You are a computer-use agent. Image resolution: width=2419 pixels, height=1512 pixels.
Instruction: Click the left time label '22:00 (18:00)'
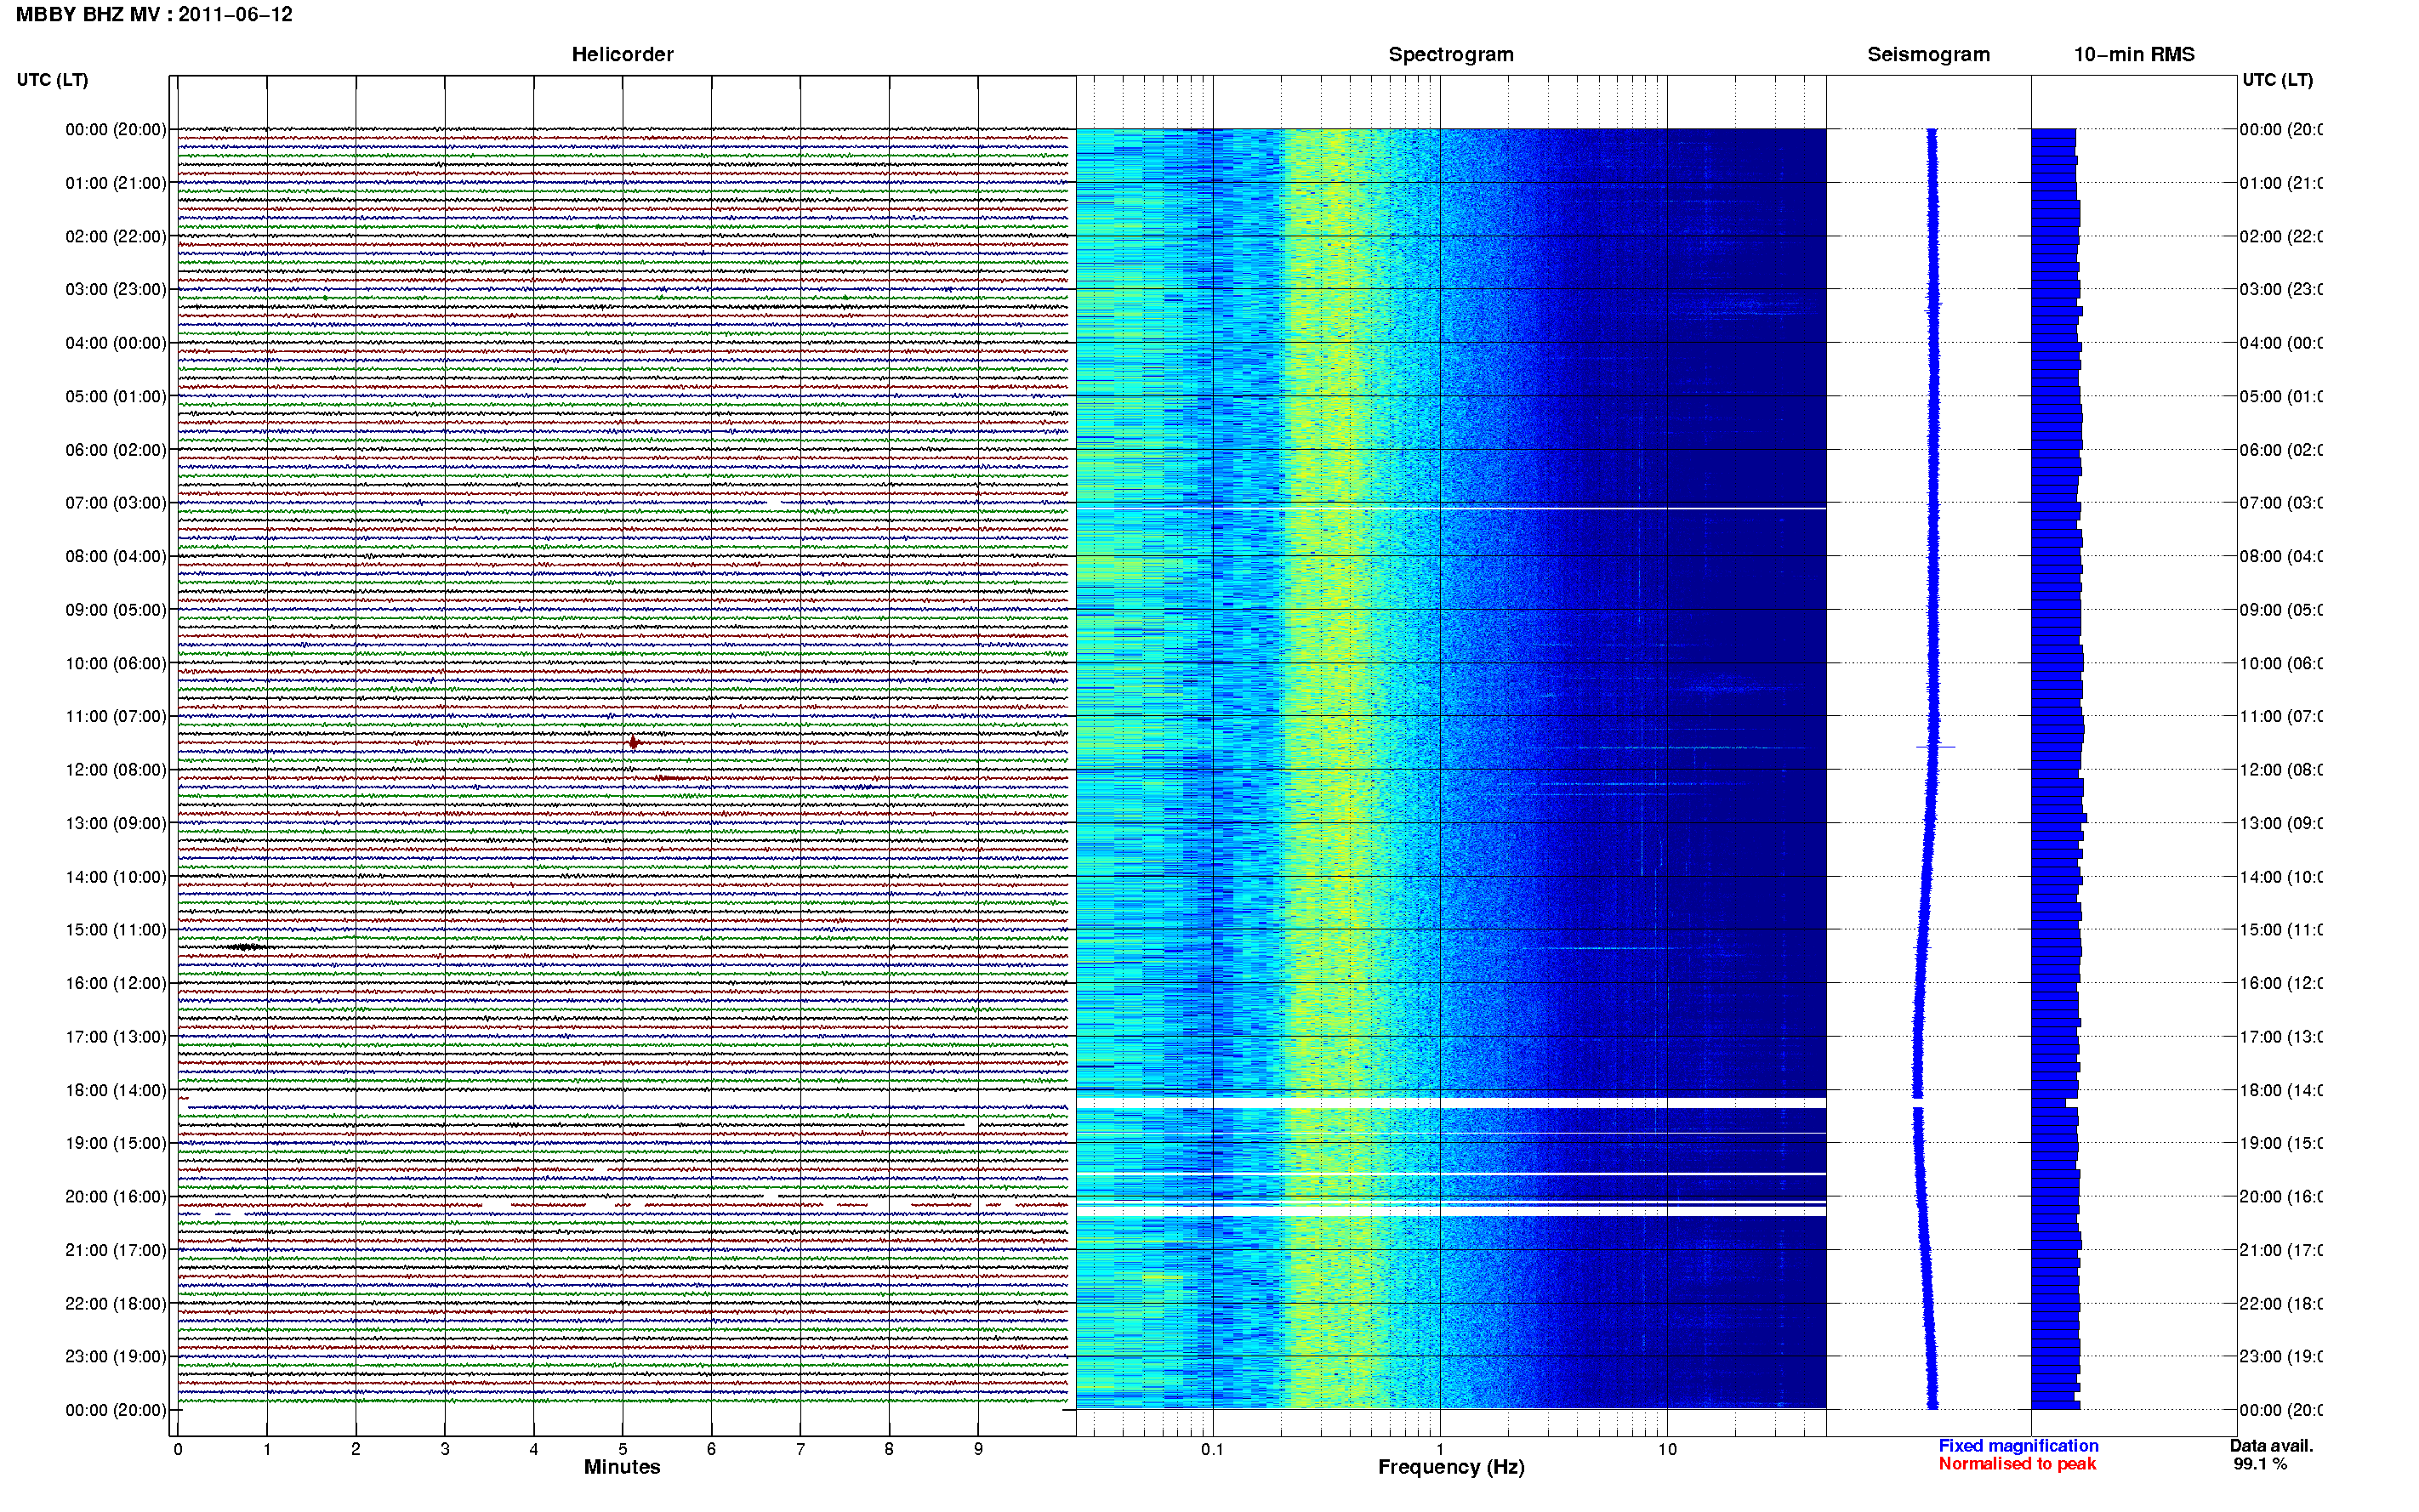116,1304
